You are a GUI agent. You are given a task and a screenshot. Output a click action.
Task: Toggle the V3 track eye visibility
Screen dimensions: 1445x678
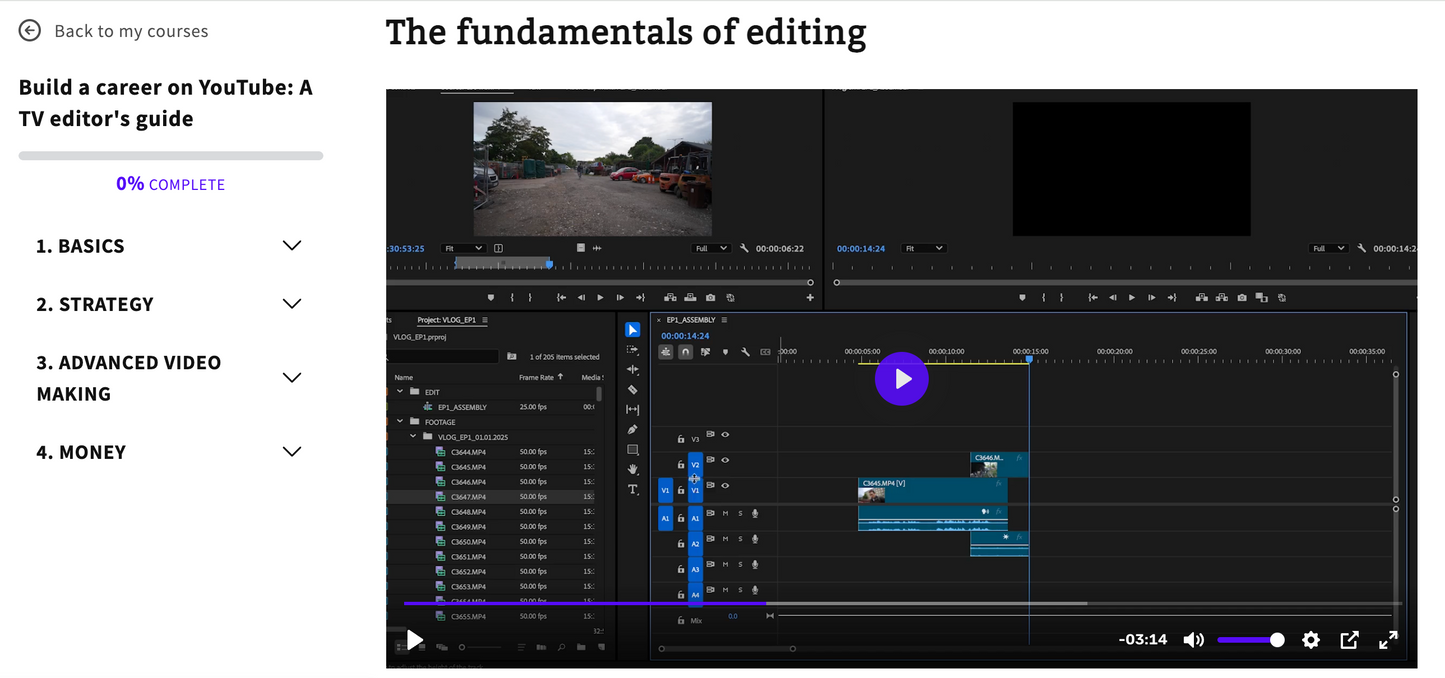click(725, 435)
